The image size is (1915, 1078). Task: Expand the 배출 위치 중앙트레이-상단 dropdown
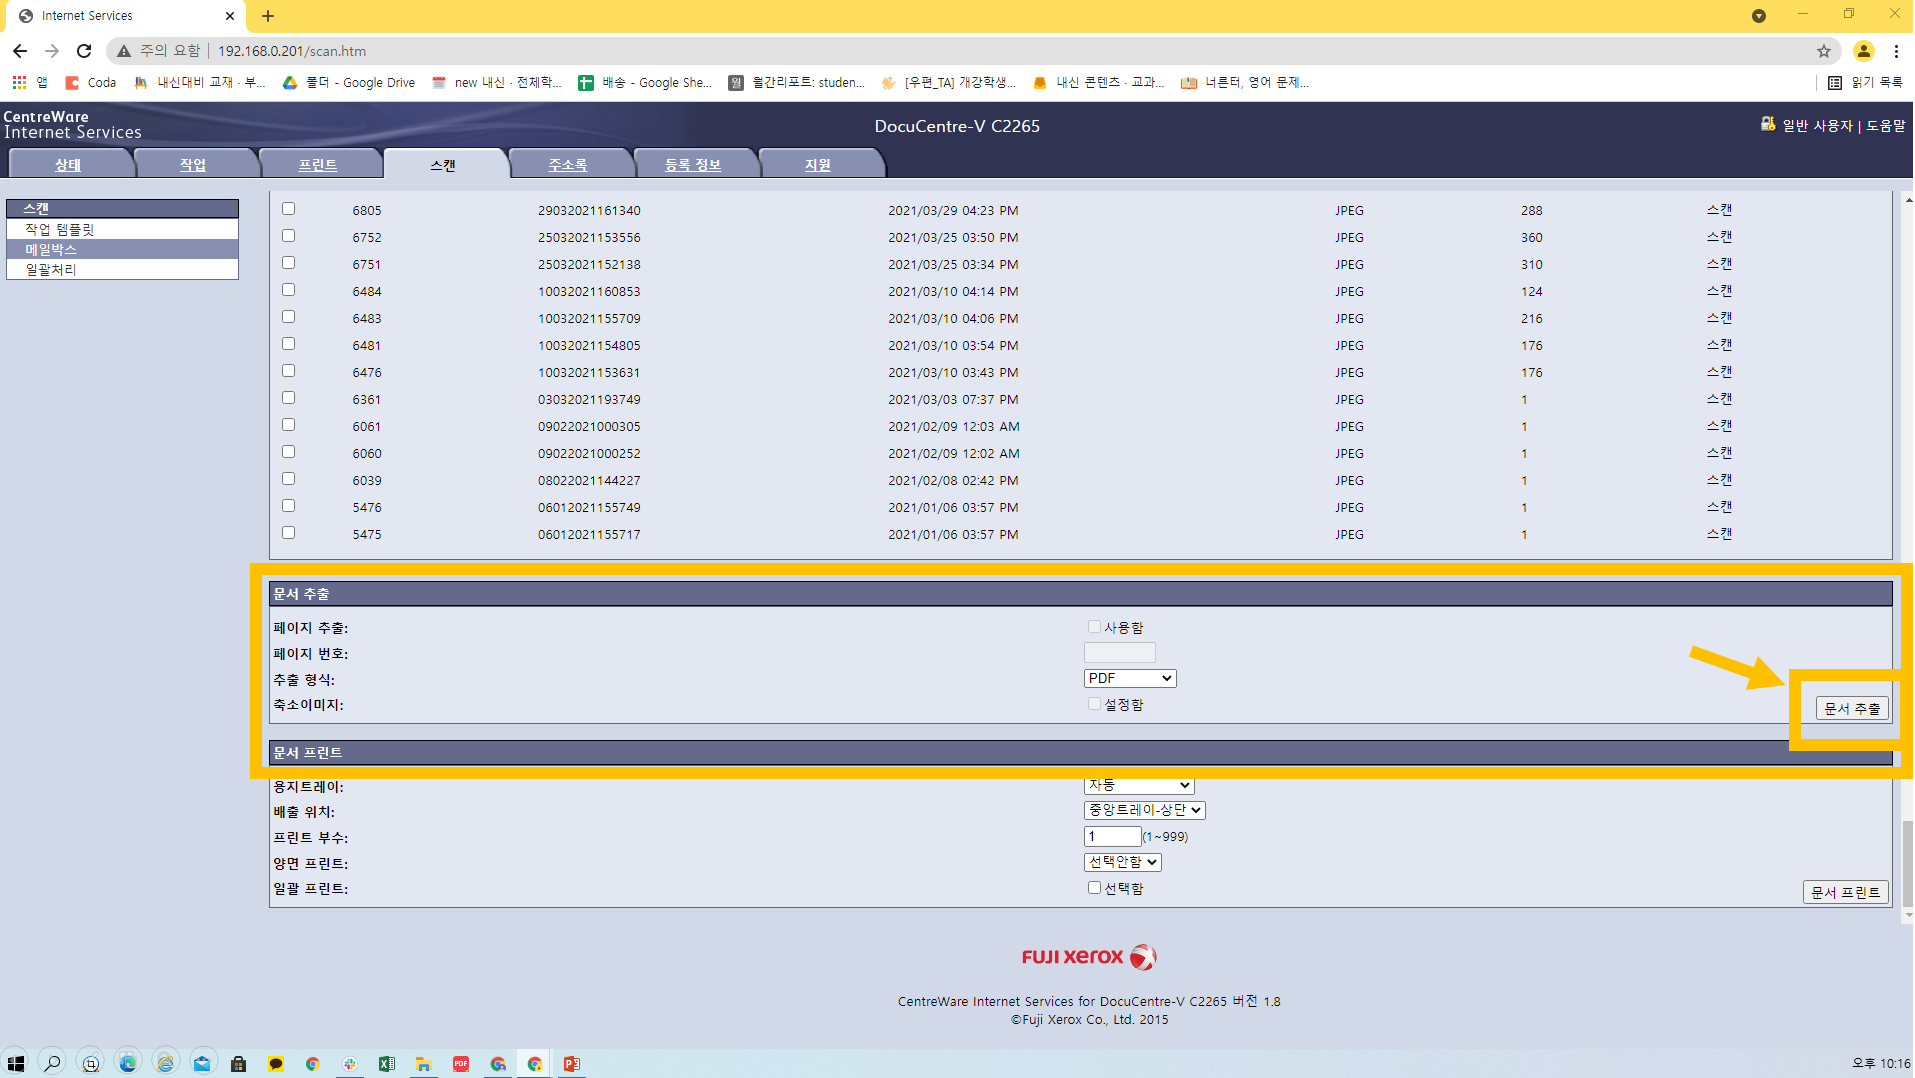pyautogui.click(x=1144, y=810)
